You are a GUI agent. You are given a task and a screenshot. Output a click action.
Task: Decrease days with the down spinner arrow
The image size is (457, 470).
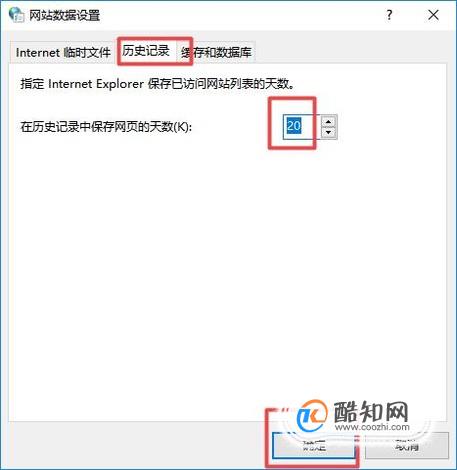tap(329, 133)
